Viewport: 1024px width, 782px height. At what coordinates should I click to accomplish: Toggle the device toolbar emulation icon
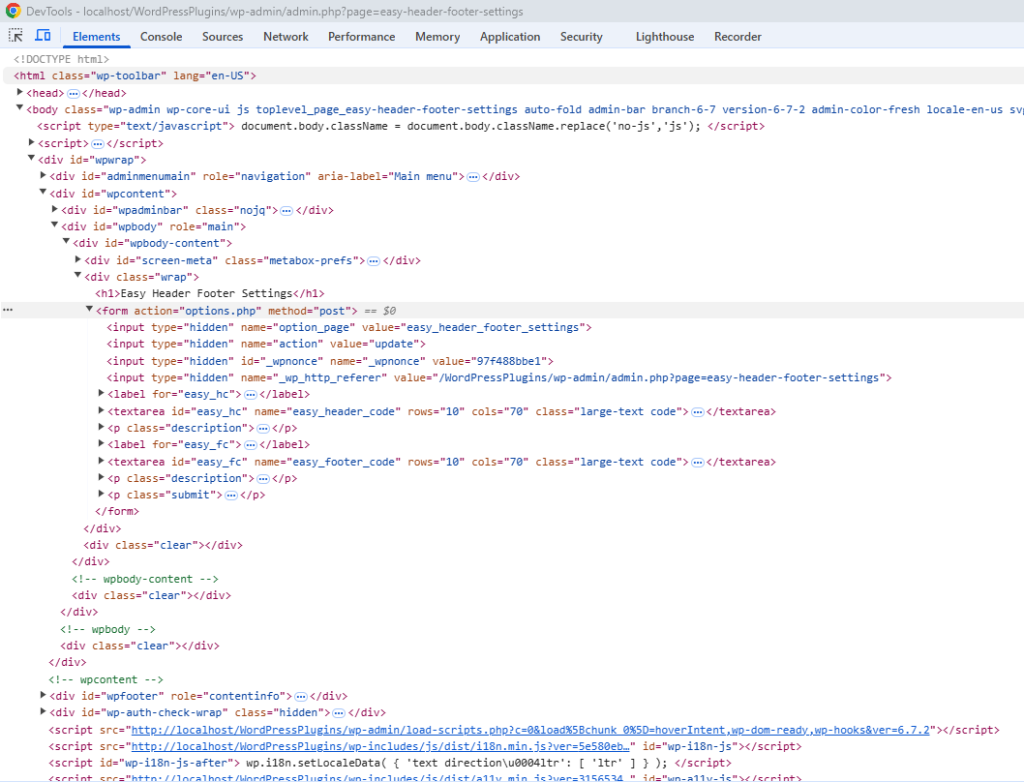[x=43, y=36]
